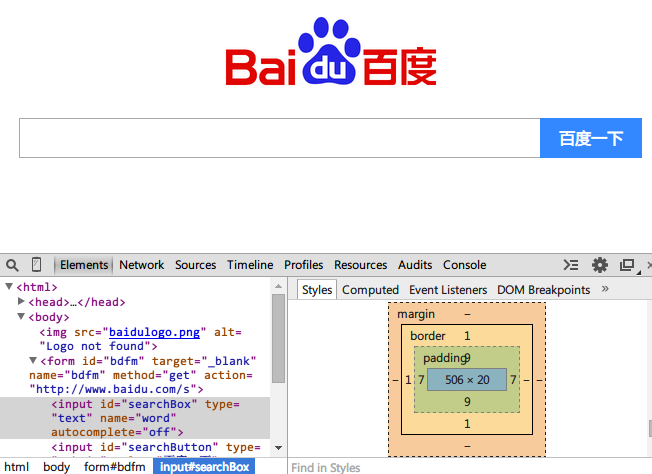The image size is (652, 474).
Task: Click the border label in box model
Action: [x=427, y=336]
